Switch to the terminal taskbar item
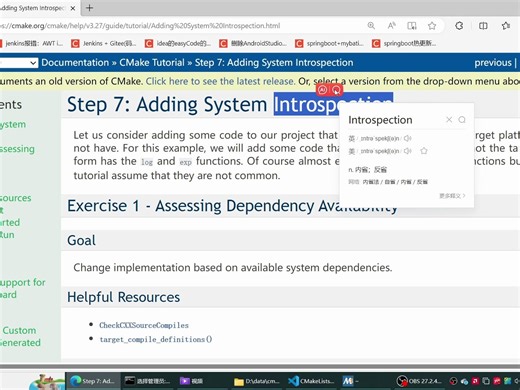The image size is (520, 390). coord(147,381)
